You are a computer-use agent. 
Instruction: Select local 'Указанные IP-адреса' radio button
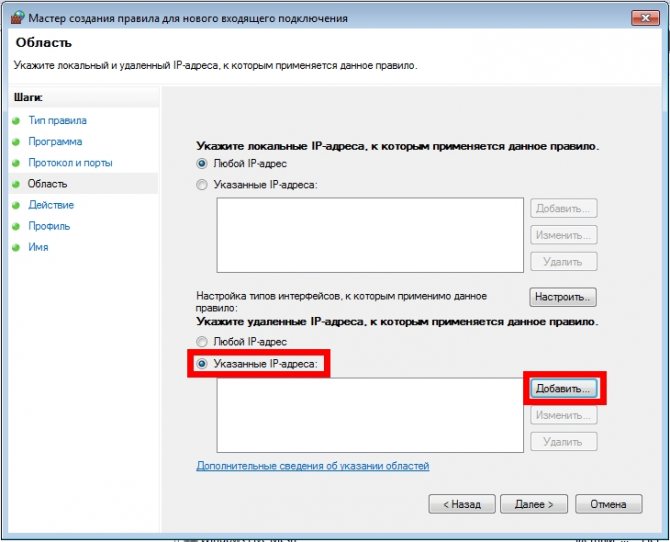point(202,185)
